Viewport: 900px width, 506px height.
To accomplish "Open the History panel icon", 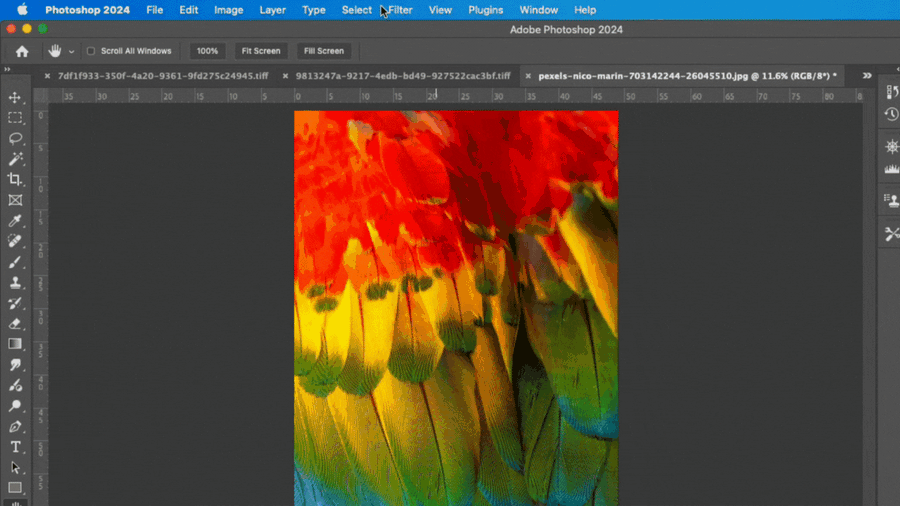I will (891, 114).
